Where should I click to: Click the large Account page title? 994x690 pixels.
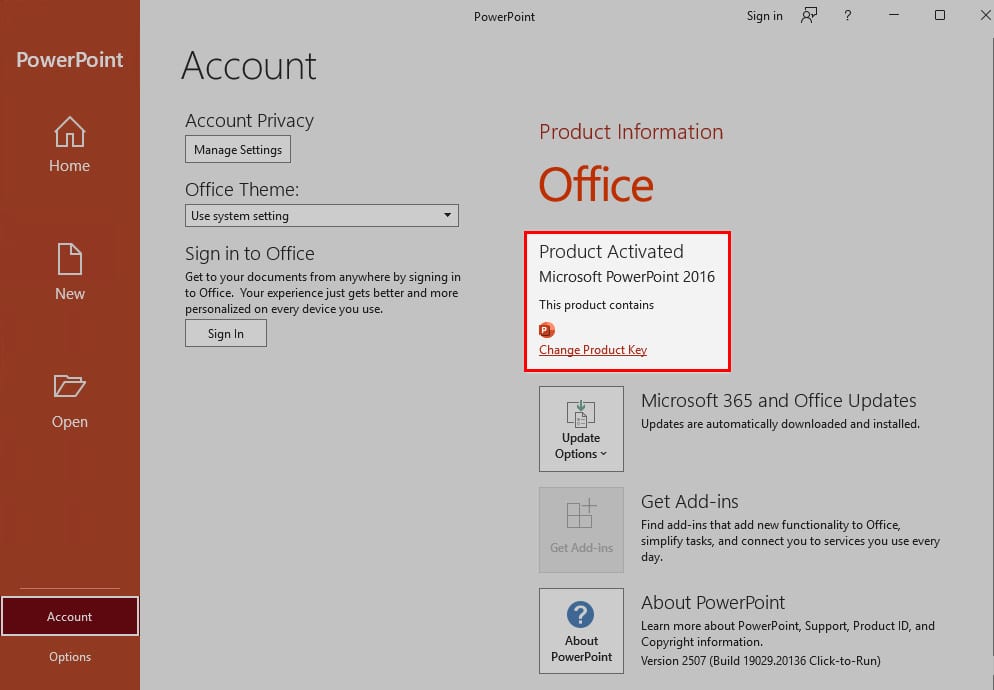pos(249,65)
